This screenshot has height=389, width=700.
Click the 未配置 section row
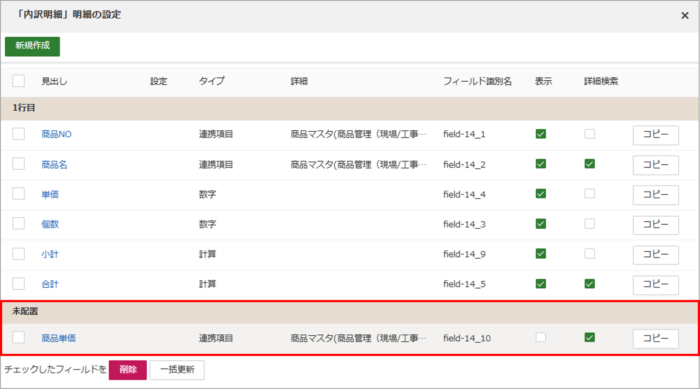[x=350, y=312]
